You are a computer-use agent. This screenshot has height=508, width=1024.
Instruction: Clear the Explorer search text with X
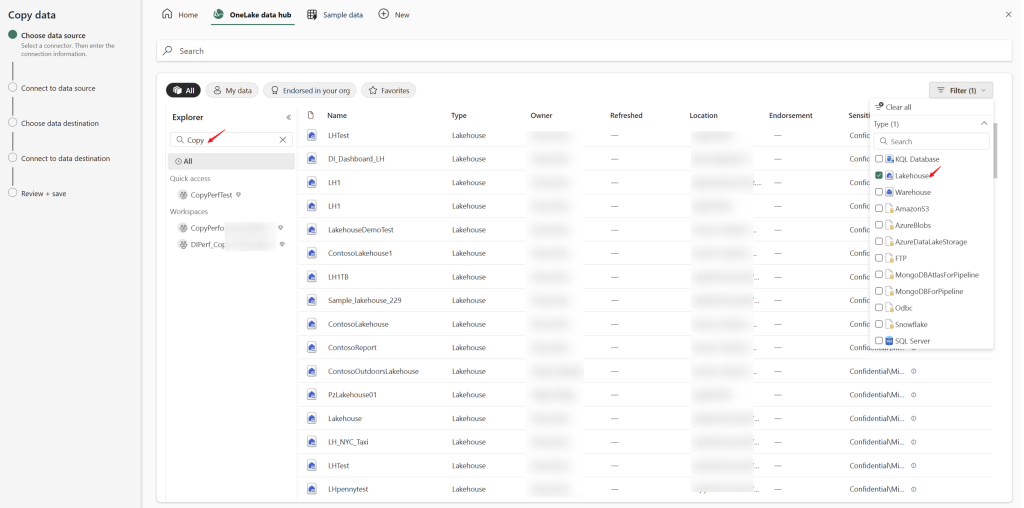[283, 140]
